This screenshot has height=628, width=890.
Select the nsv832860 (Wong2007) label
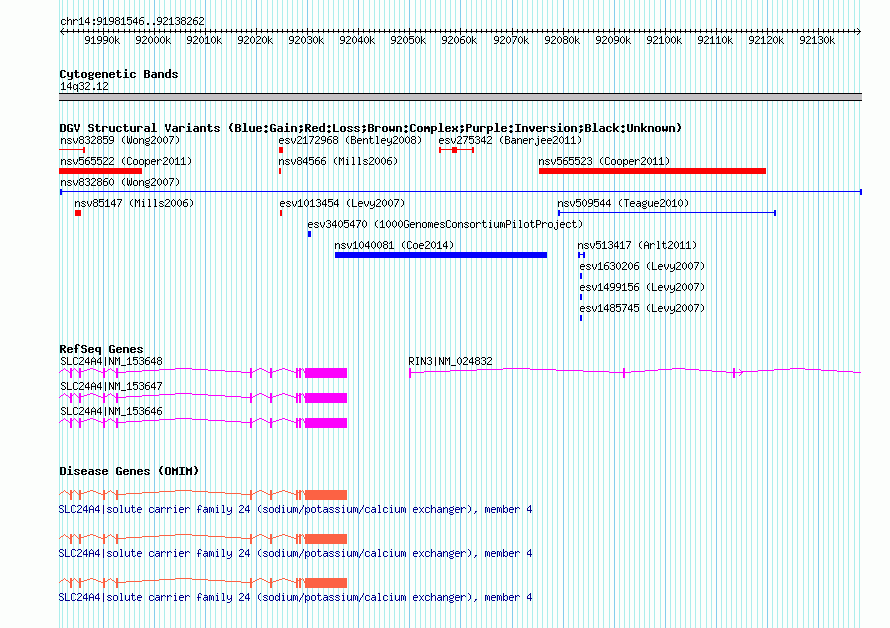[120, 182]
